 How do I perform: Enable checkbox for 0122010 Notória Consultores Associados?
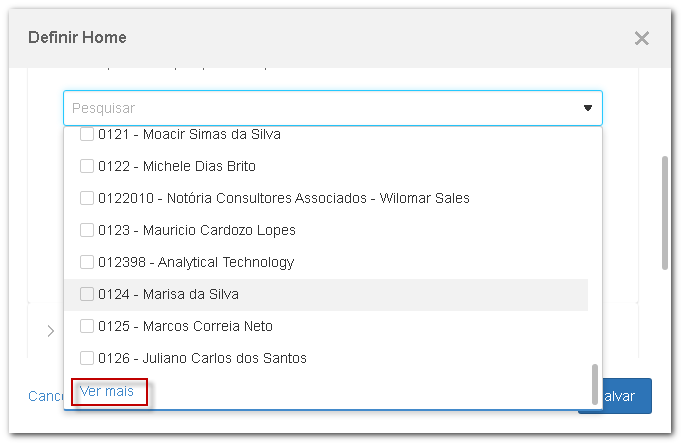pos(87,198)
